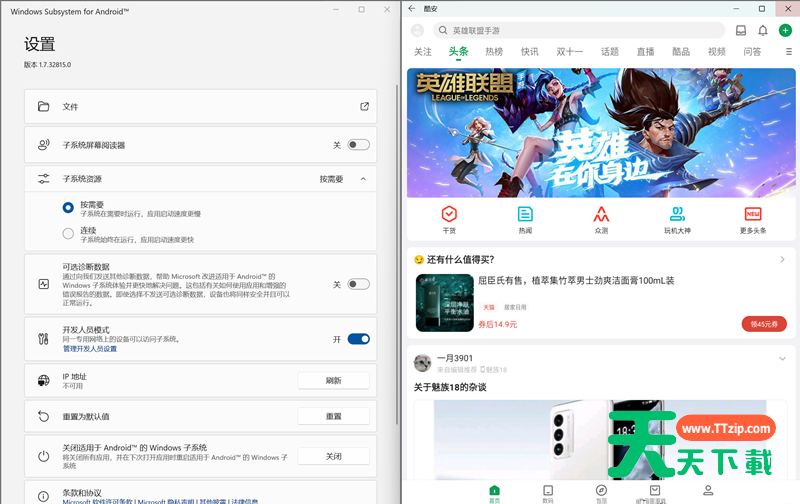Expand the 还有什么值得买 card arrow
800x504 pixels.
pyautogui.click(x=782, y=260)
